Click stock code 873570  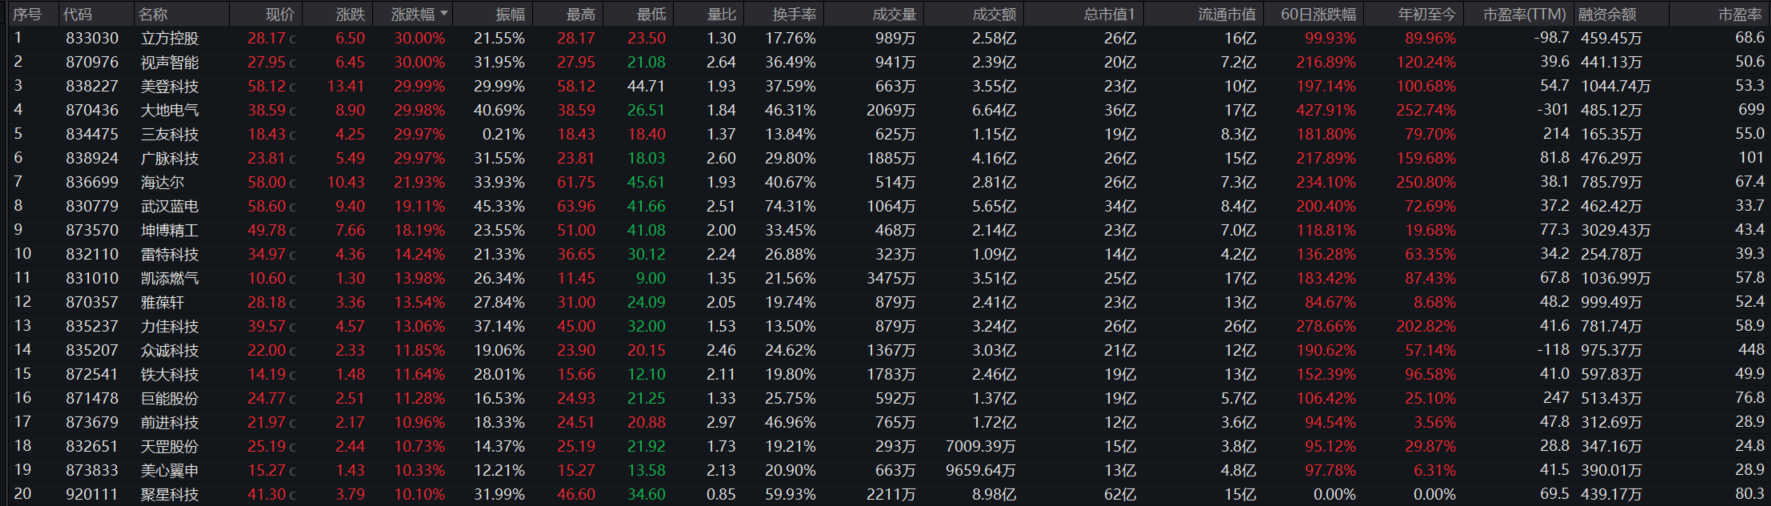pyautogui.click(x=92, y=230)
